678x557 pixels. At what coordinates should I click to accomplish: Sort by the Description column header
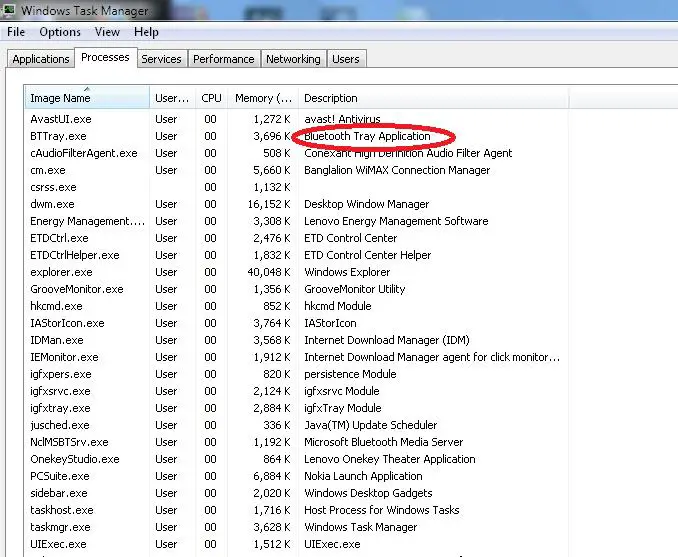[x=433, y=98]
